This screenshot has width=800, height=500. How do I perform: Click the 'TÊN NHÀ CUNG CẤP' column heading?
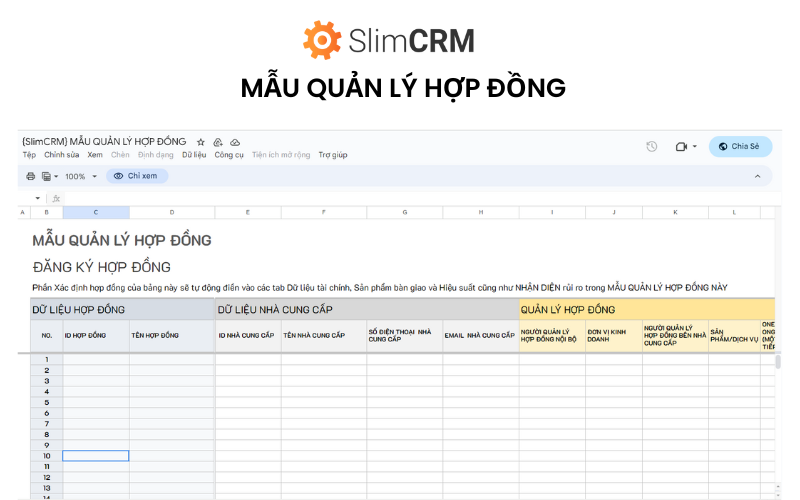pos(324,336)
